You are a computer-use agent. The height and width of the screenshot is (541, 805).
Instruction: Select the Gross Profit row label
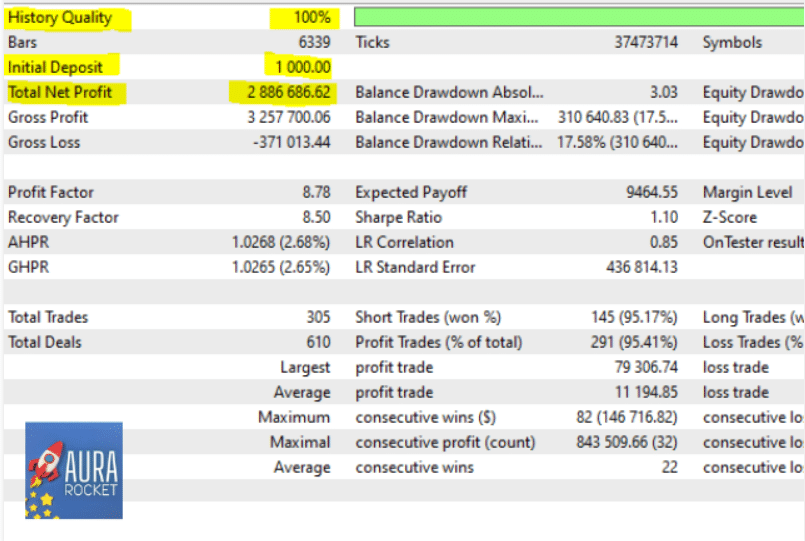(x=48, y=117)
